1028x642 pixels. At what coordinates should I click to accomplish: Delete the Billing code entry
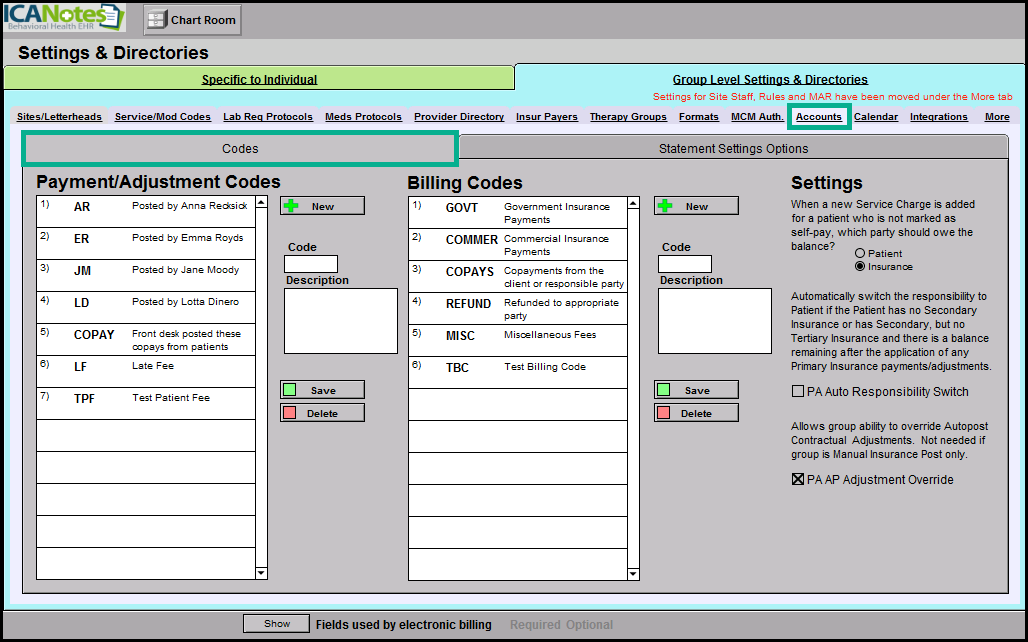[x=696, y=413]
